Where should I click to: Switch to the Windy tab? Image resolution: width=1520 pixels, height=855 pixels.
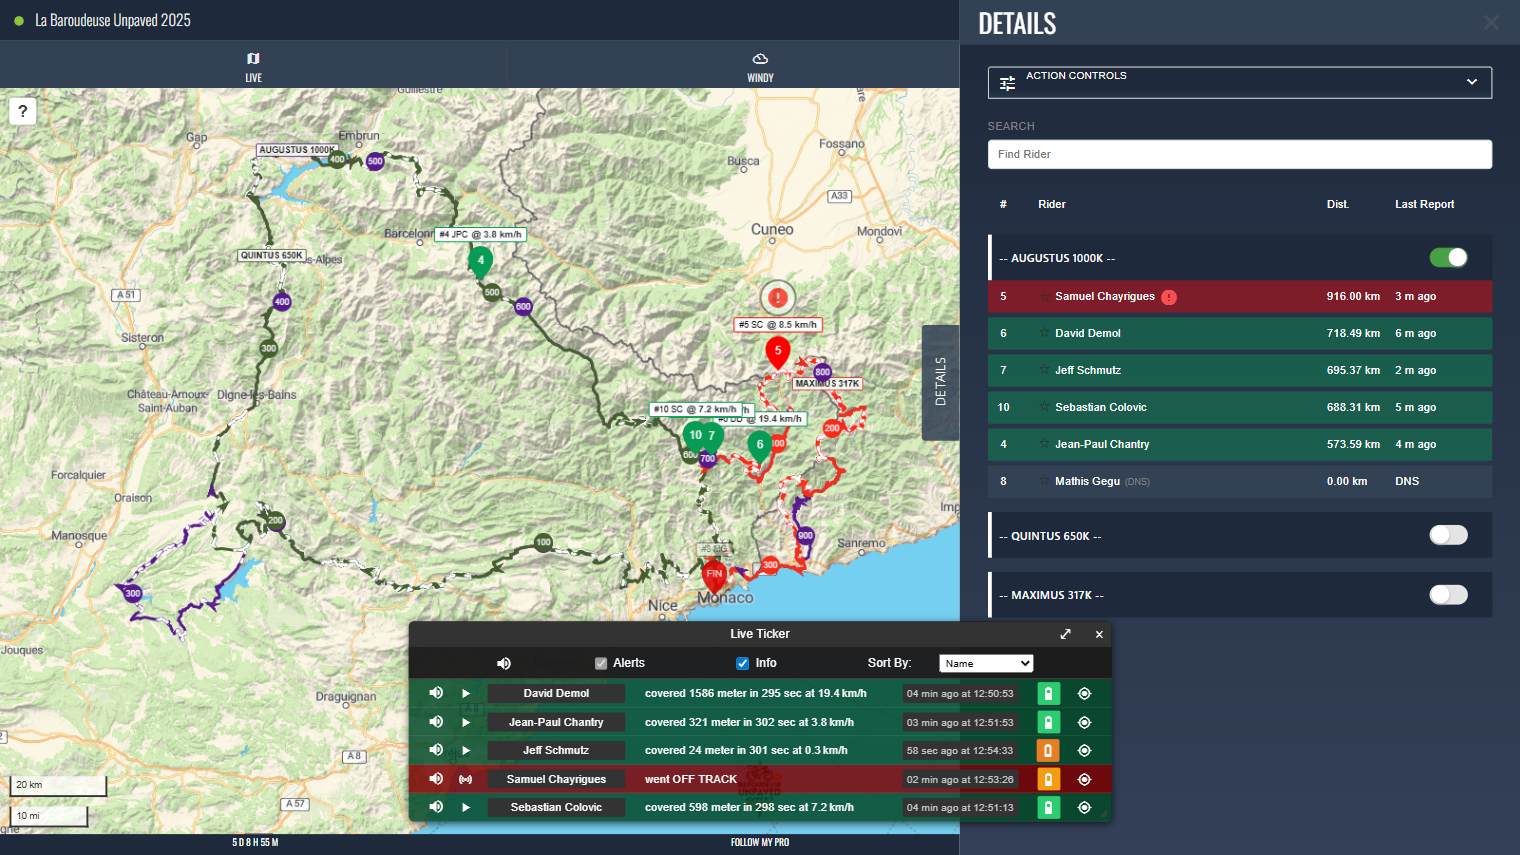760,66
